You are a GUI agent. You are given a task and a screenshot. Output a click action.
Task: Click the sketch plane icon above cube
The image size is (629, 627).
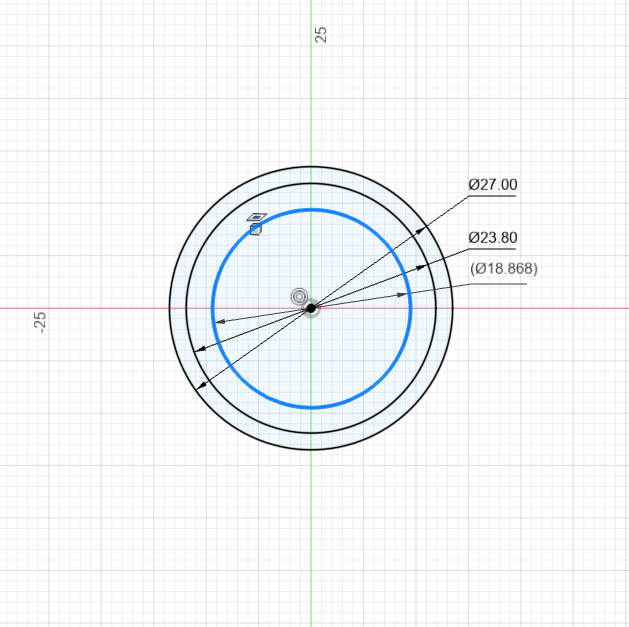click(257, 217)
